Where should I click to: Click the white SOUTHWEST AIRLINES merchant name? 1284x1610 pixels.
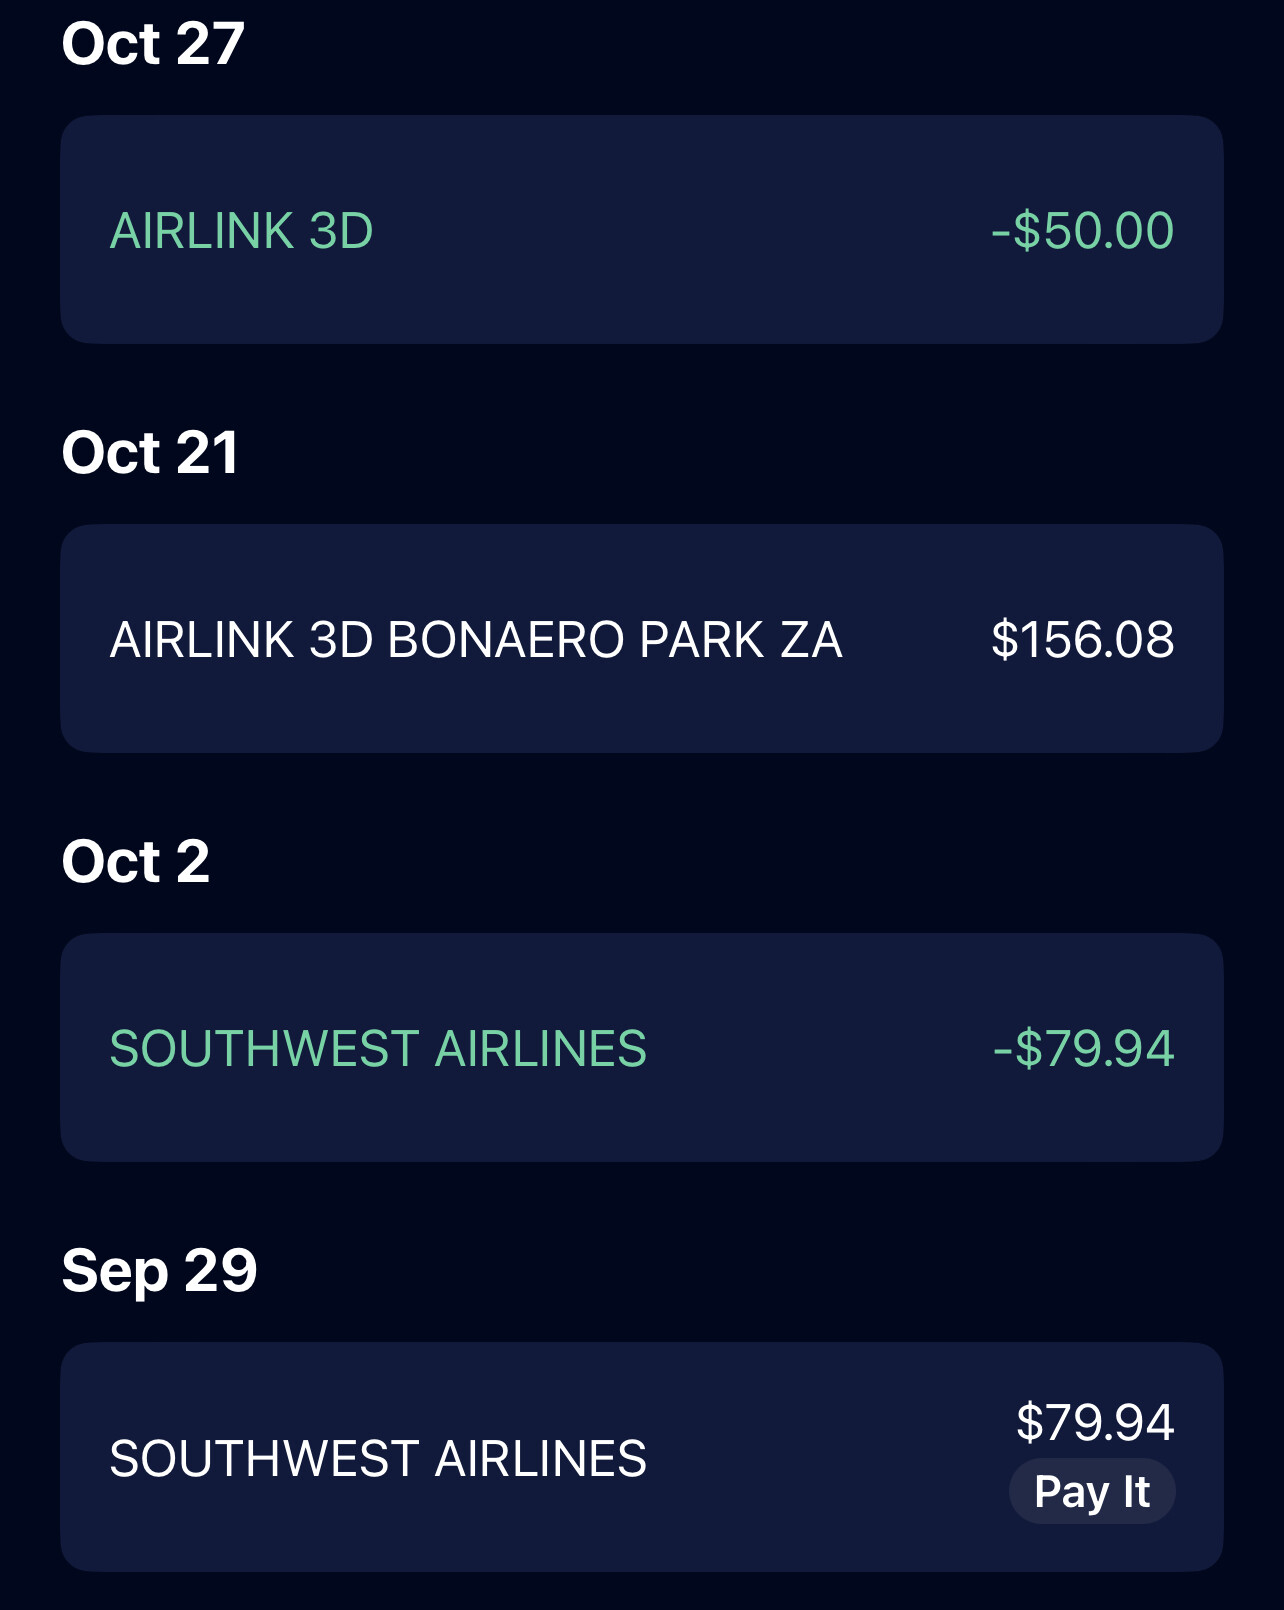[378, 1459]
